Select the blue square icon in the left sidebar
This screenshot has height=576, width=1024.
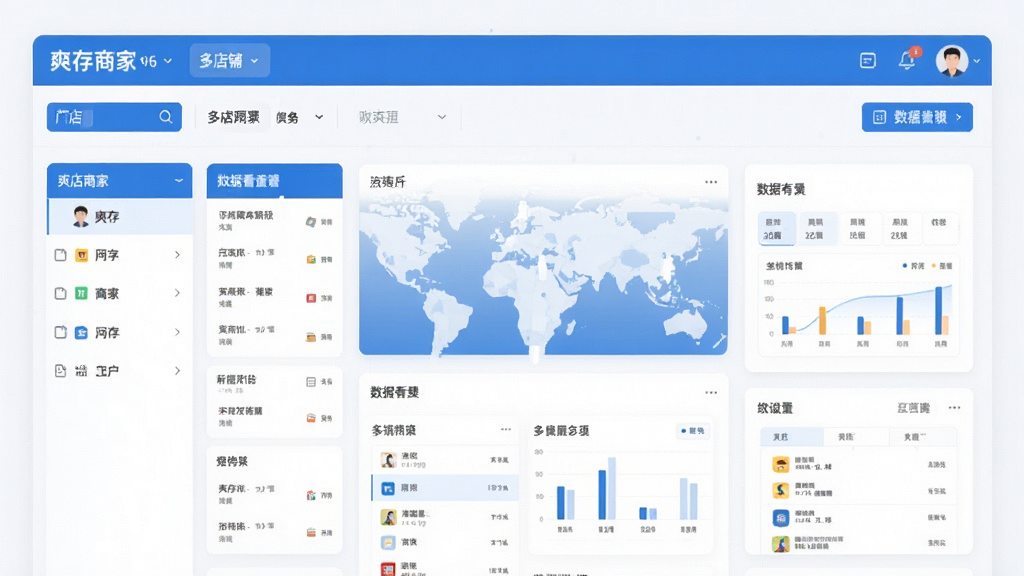point(82,332)
